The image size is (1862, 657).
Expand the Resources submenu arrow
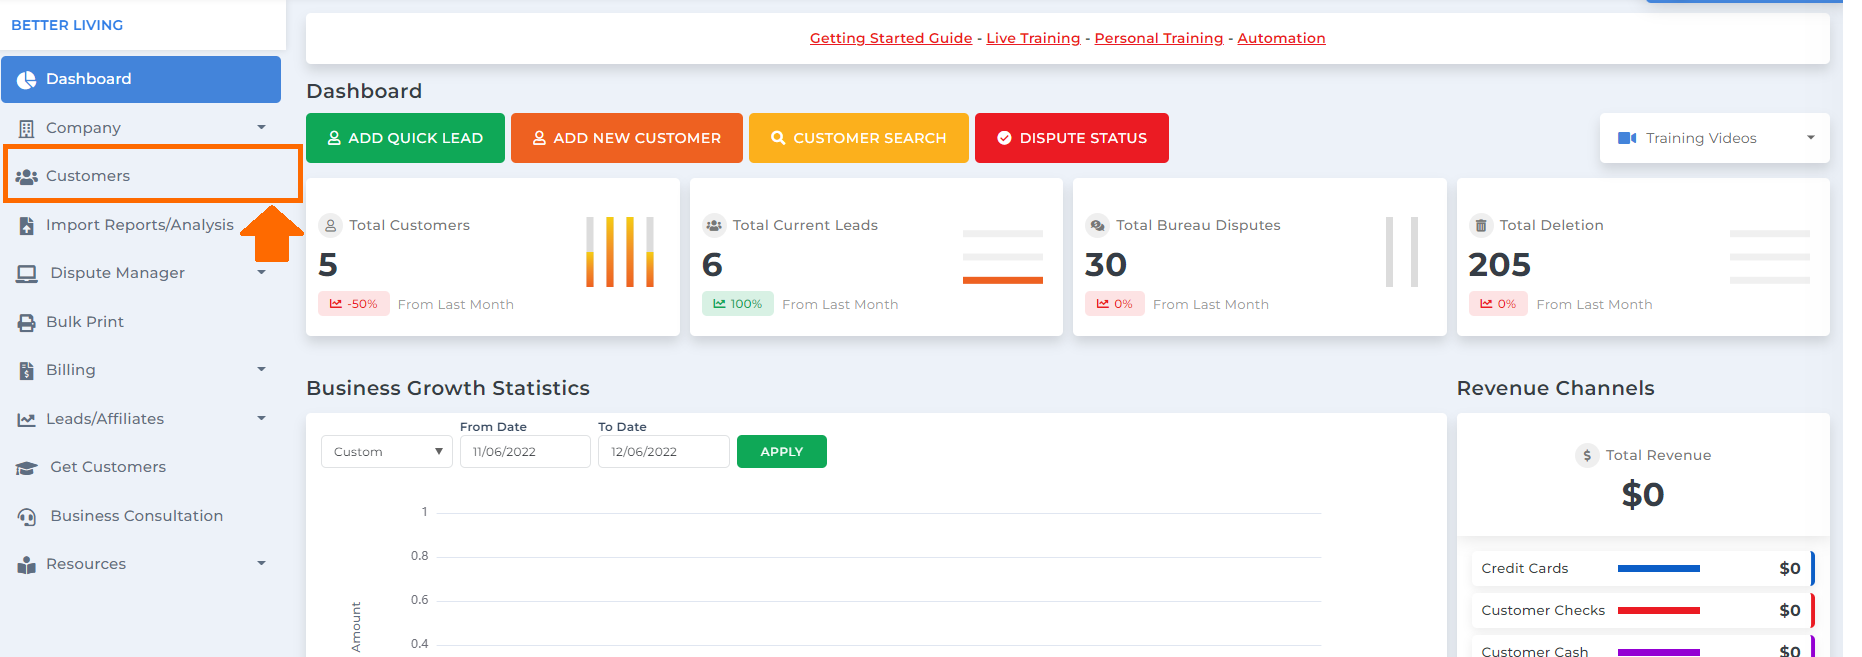(x=261, y=563)
